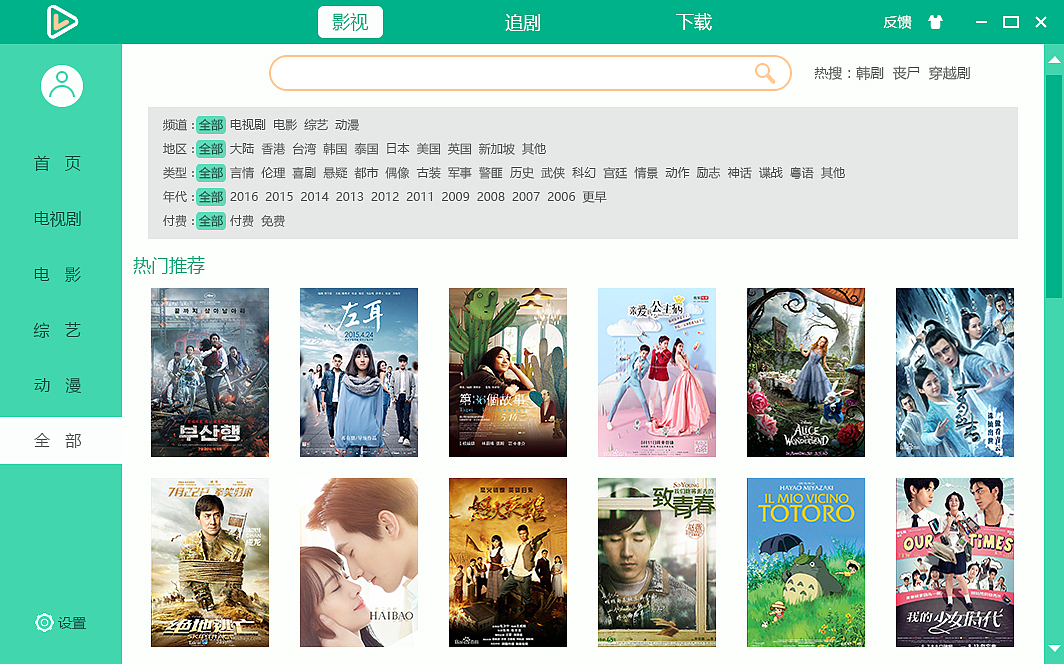This screenshot has width=1064, height=664.
Task: Search hot keyword 丧尸
Action: [x=907, y=73]
